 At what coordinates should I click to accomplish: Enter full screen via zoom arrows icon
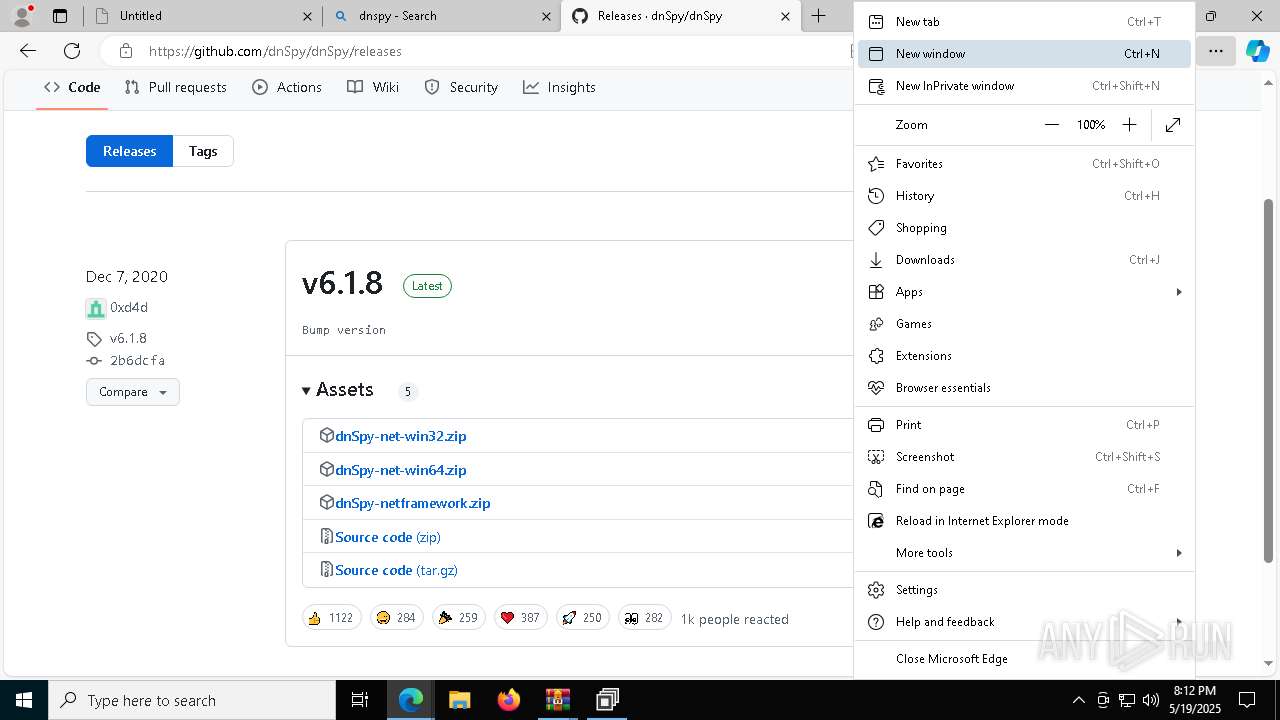pos(1173,125)
